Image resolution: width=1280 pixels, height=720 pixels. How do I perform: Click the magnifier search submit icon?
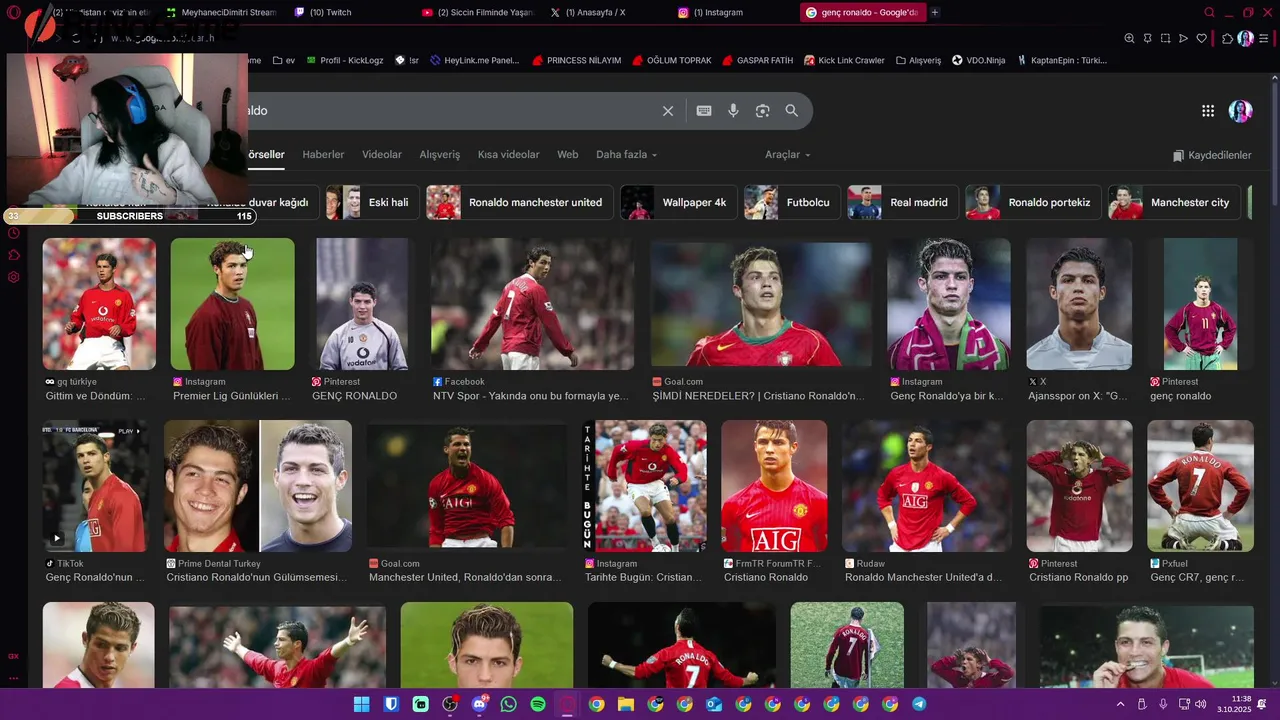tap(792, 111)
